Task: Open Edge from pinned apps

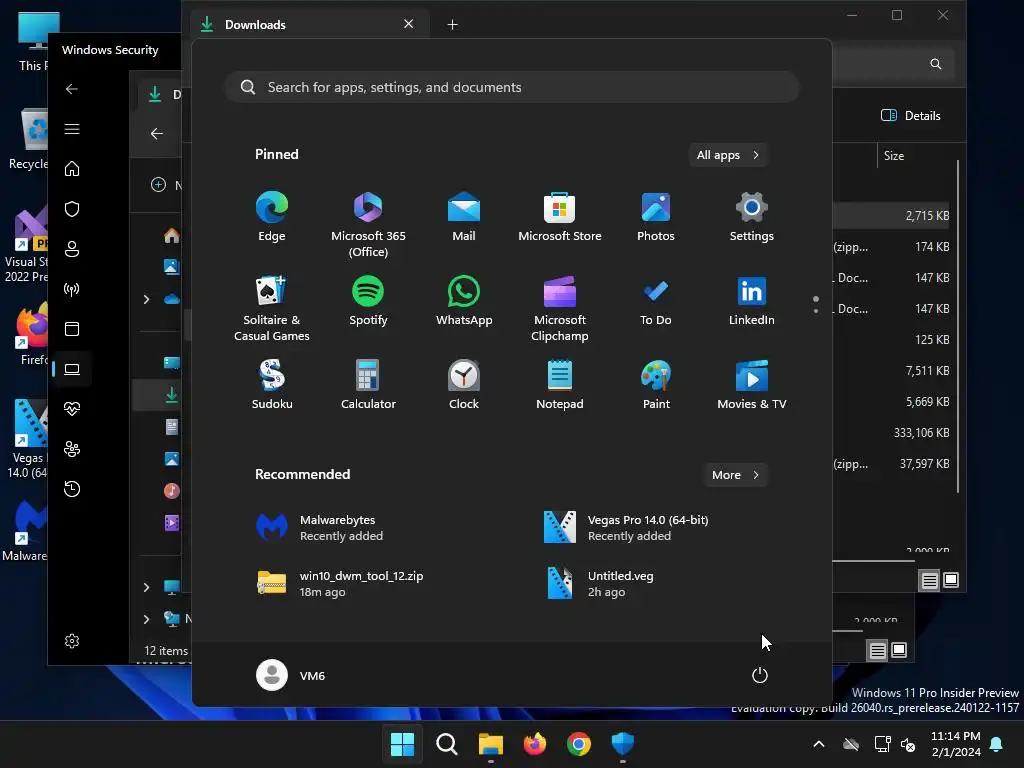Action: (272, 217)
